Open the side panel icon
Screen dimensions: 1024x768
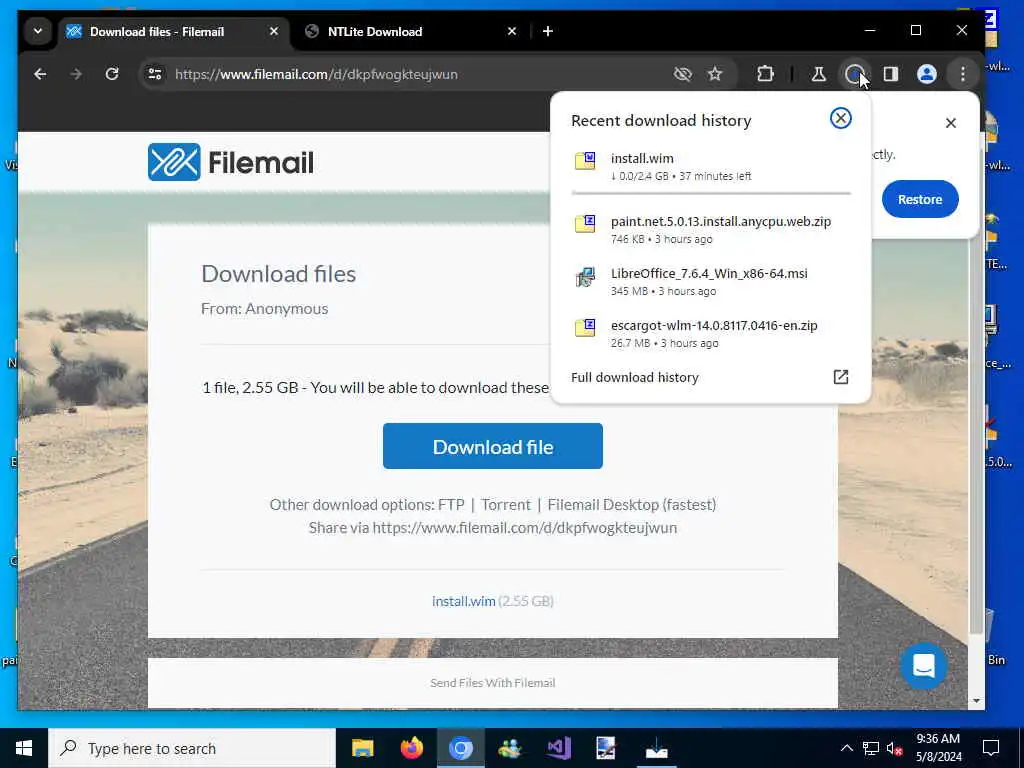coord(891,74)
